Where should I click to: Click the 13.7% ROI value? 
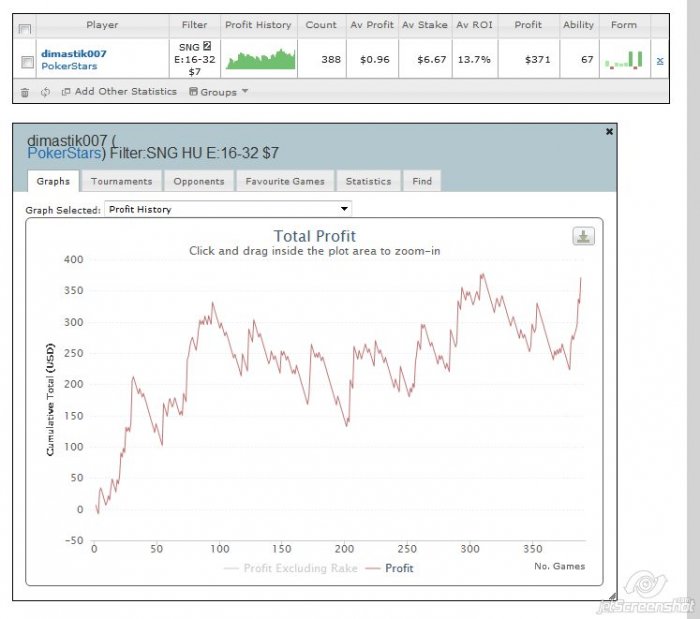tap(474, 59)
